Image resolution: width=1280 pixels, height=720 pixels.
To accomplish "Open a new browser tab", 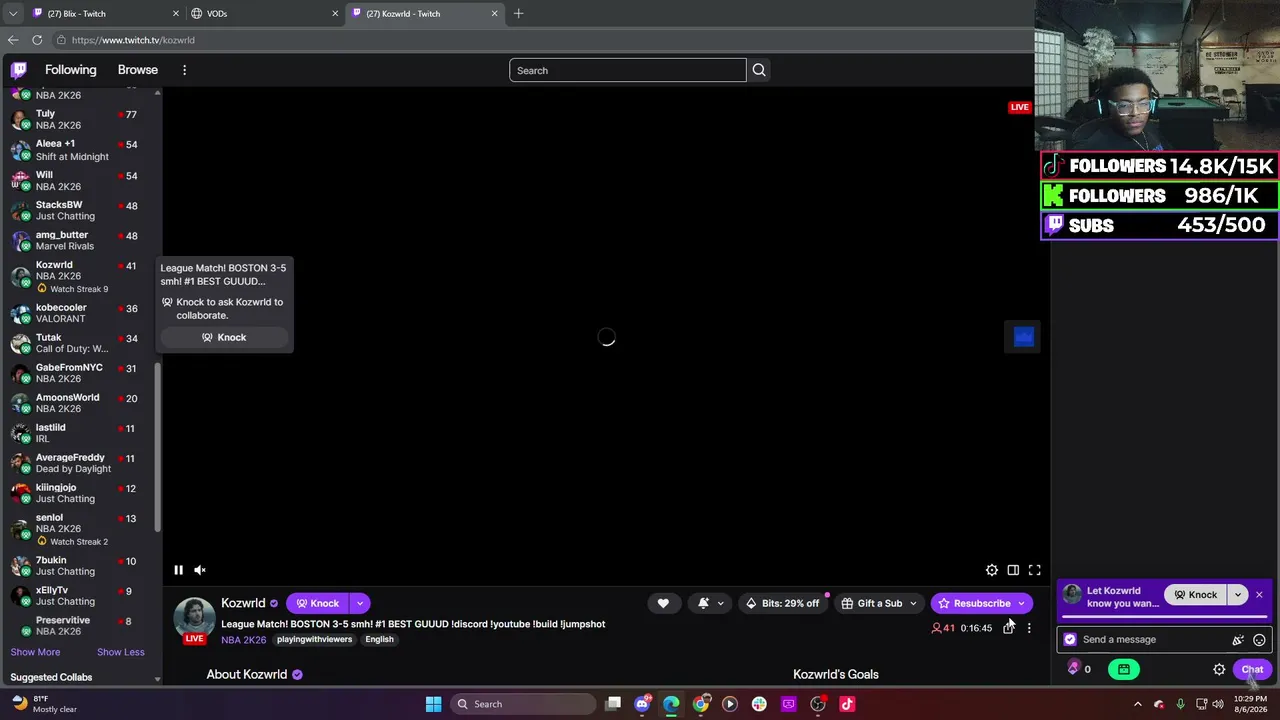I will (x=518, y=14).
